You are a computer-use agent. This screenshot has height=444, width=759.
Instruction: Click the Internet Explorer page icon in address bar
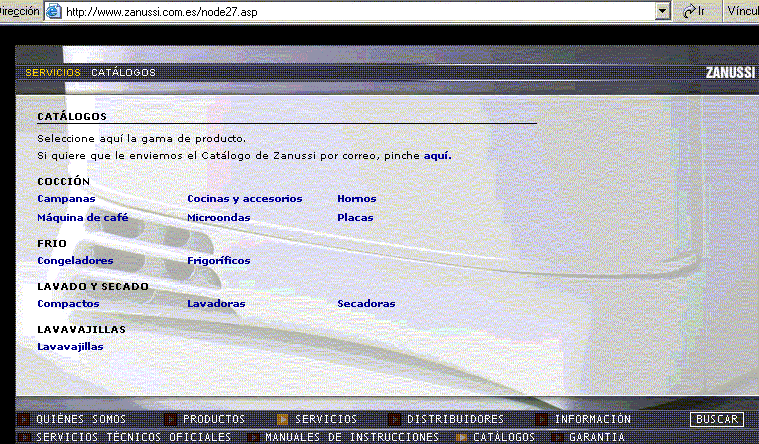coord(53,11)
